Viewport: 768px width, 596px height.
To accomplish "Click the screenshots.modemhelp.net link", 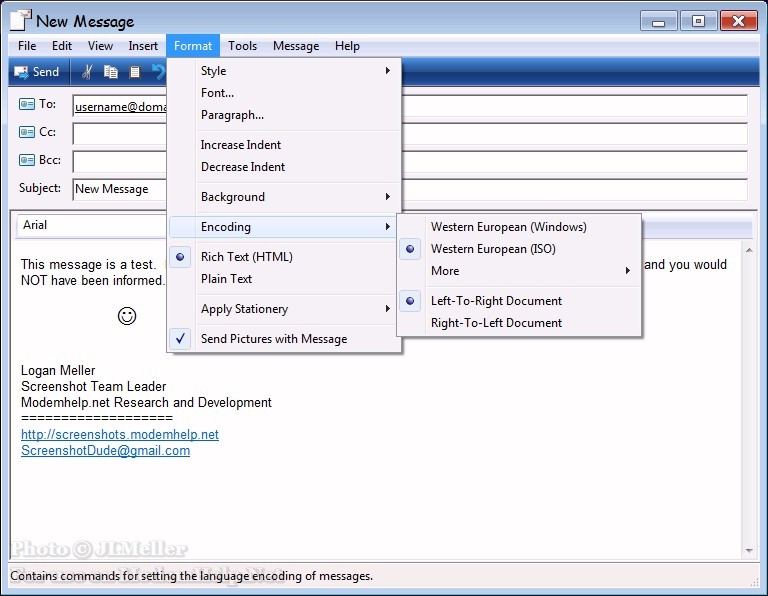I will tap(119, 435).
